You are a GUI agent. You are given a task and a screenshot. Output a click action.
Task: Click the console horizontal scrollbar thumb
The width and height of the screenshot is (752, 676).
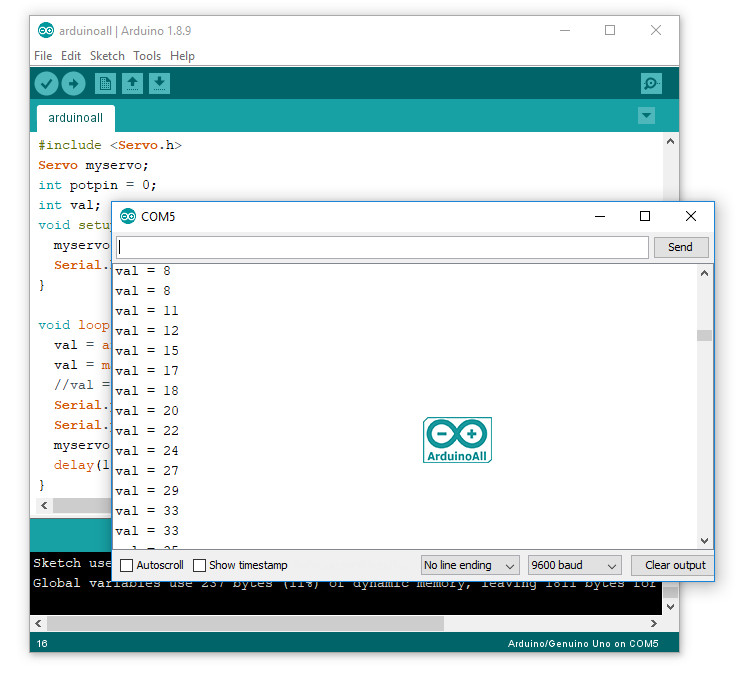point(245,623)
